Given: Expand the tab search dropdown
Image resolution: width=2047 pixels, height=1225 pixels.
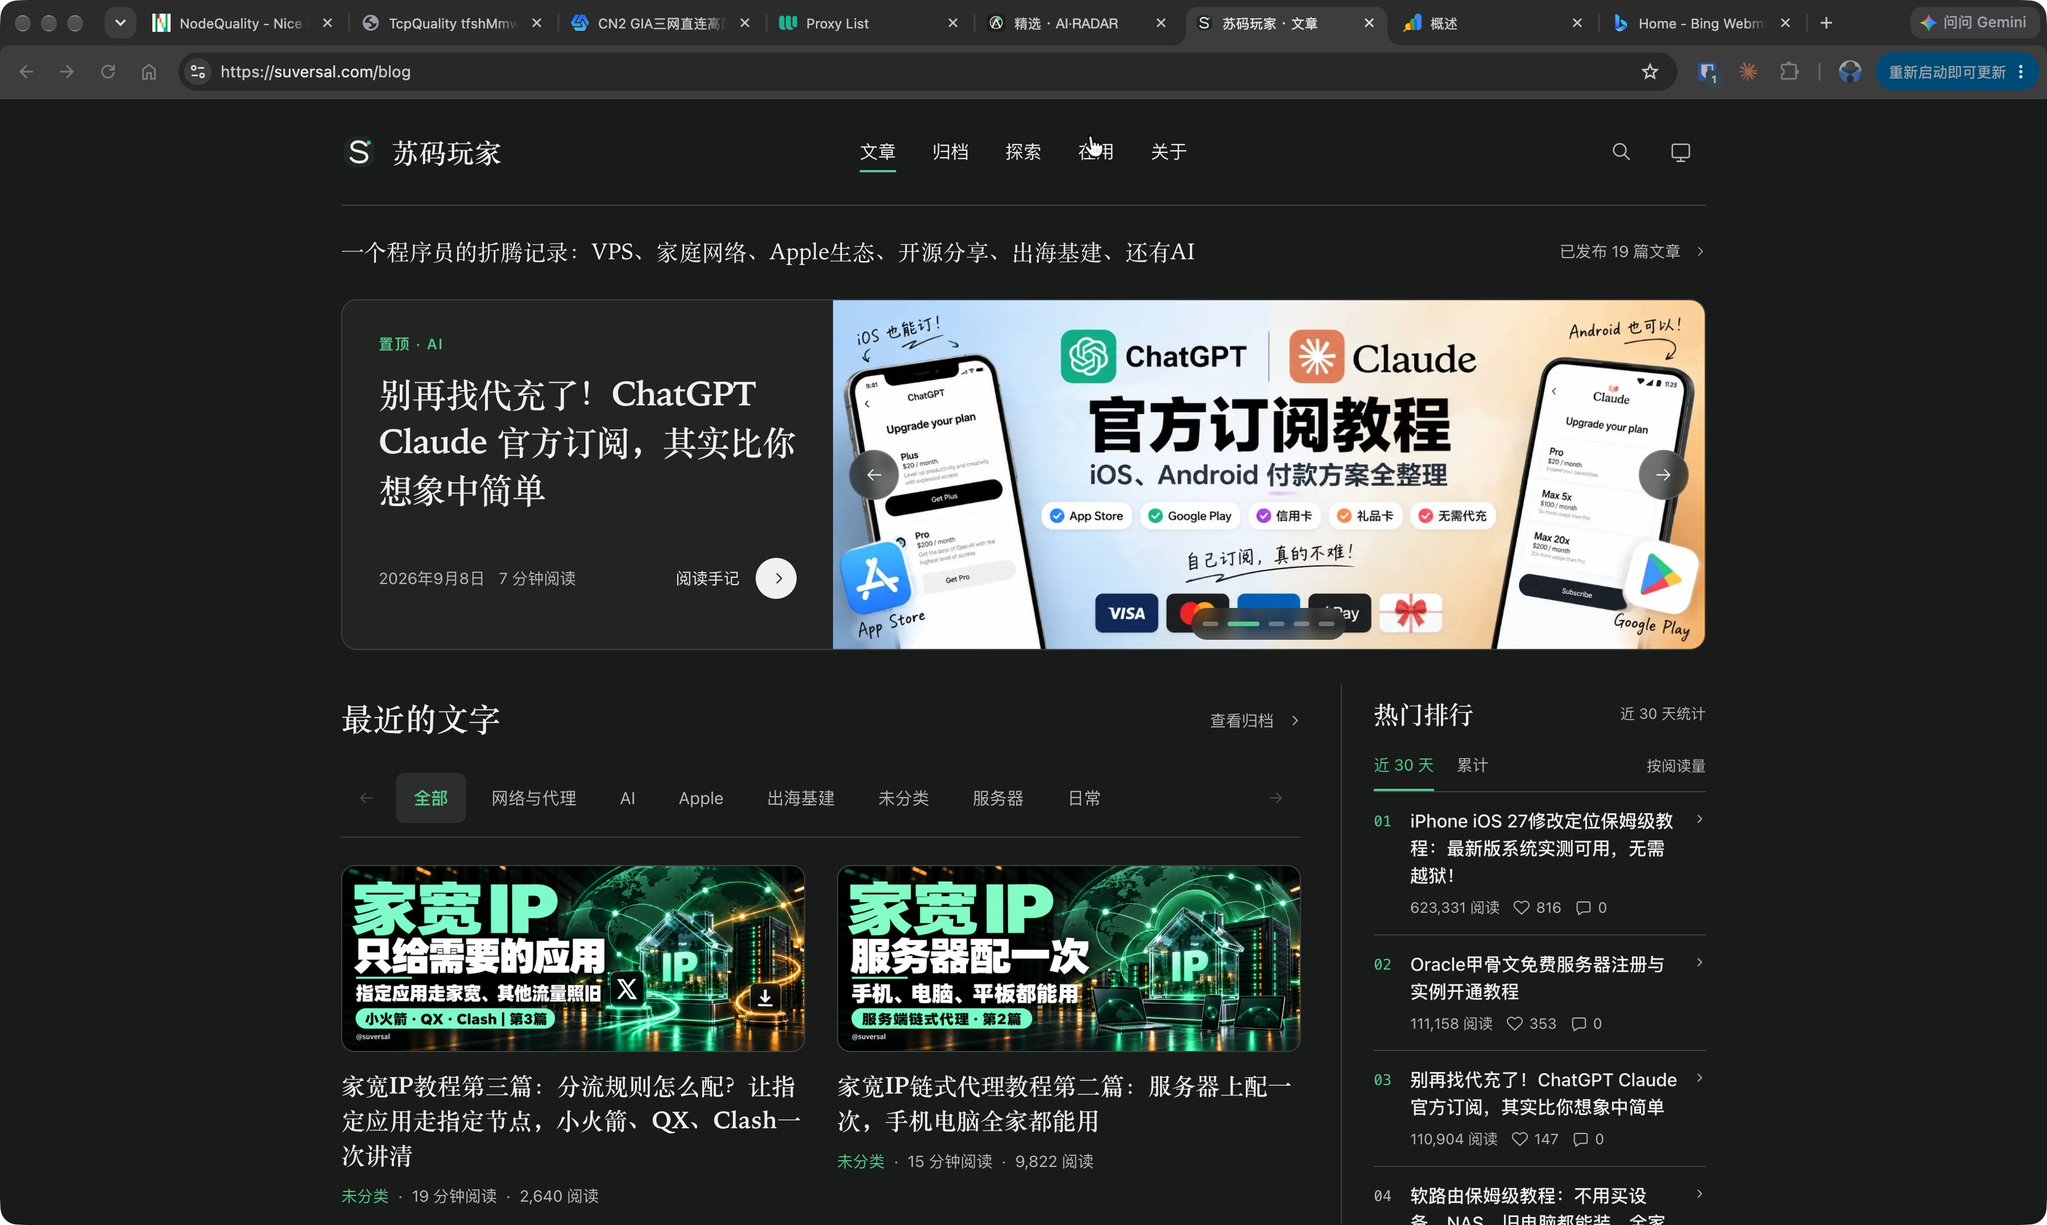Looking at the screenshot, I should pos(120,22).
